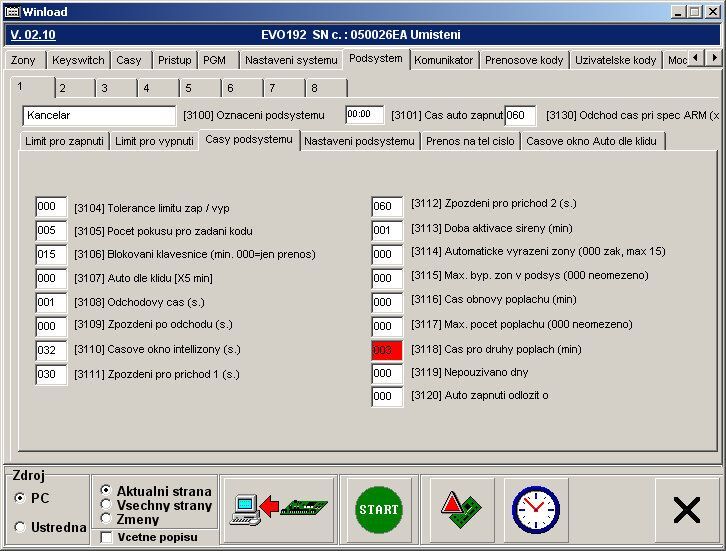Select PC as source radio button
The height and width of the screenshot is (551, 726).
pos(20,497)
